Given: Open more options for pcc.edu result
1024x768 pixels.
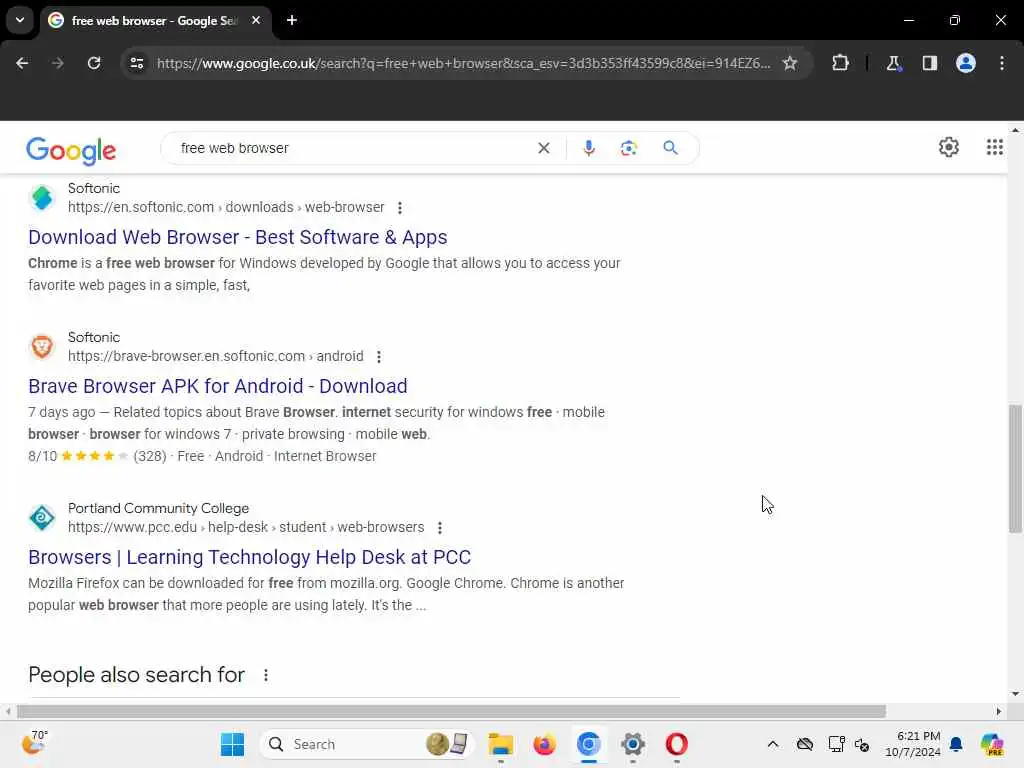Looking at the screenshot, I should pos(440,528).
